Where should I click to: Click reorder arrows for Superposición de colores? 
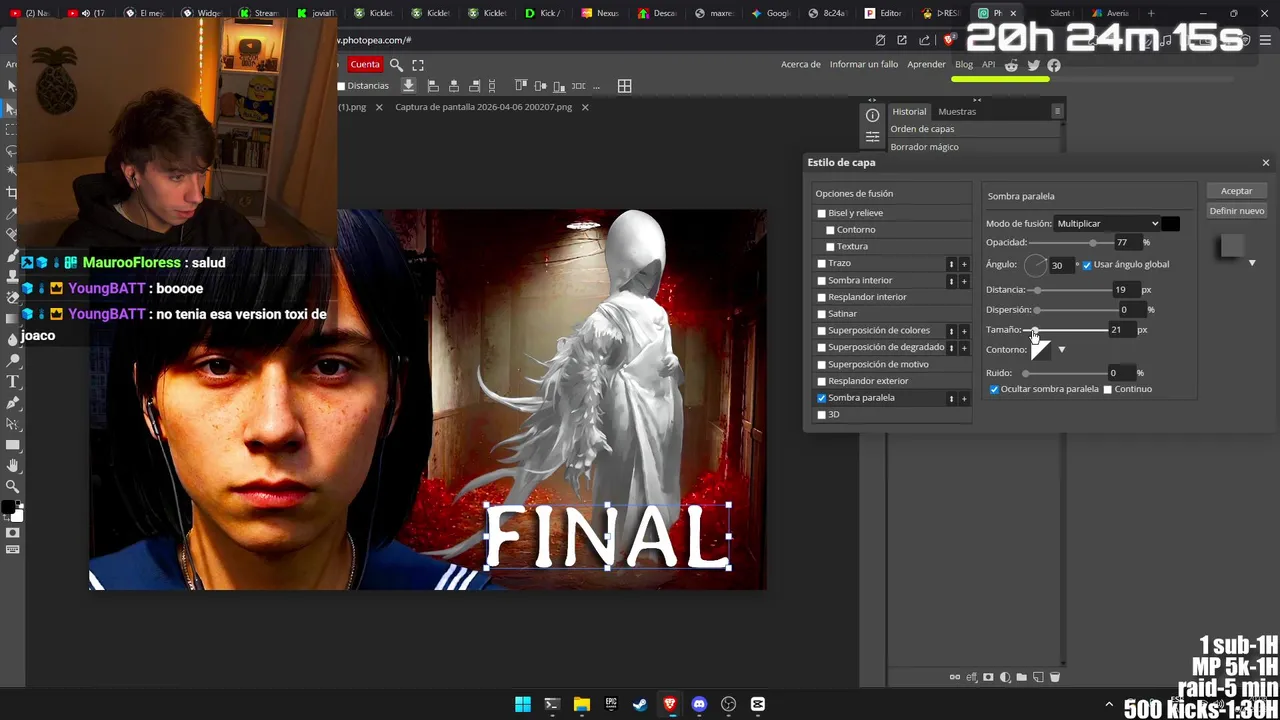pyautogui.click(x=951, y=331)
